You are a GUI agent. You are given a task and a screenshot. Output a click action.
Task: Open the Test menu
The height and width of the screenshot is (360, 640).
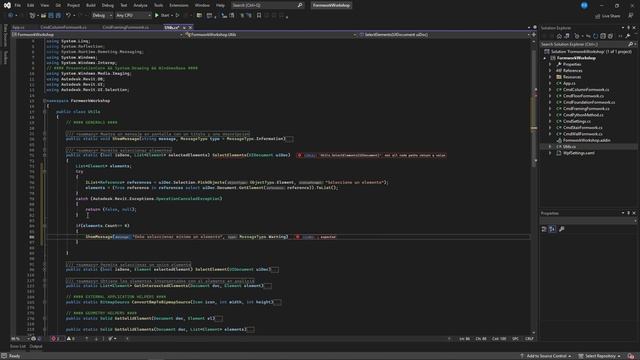pyautogui.click(x=124, y=5)
